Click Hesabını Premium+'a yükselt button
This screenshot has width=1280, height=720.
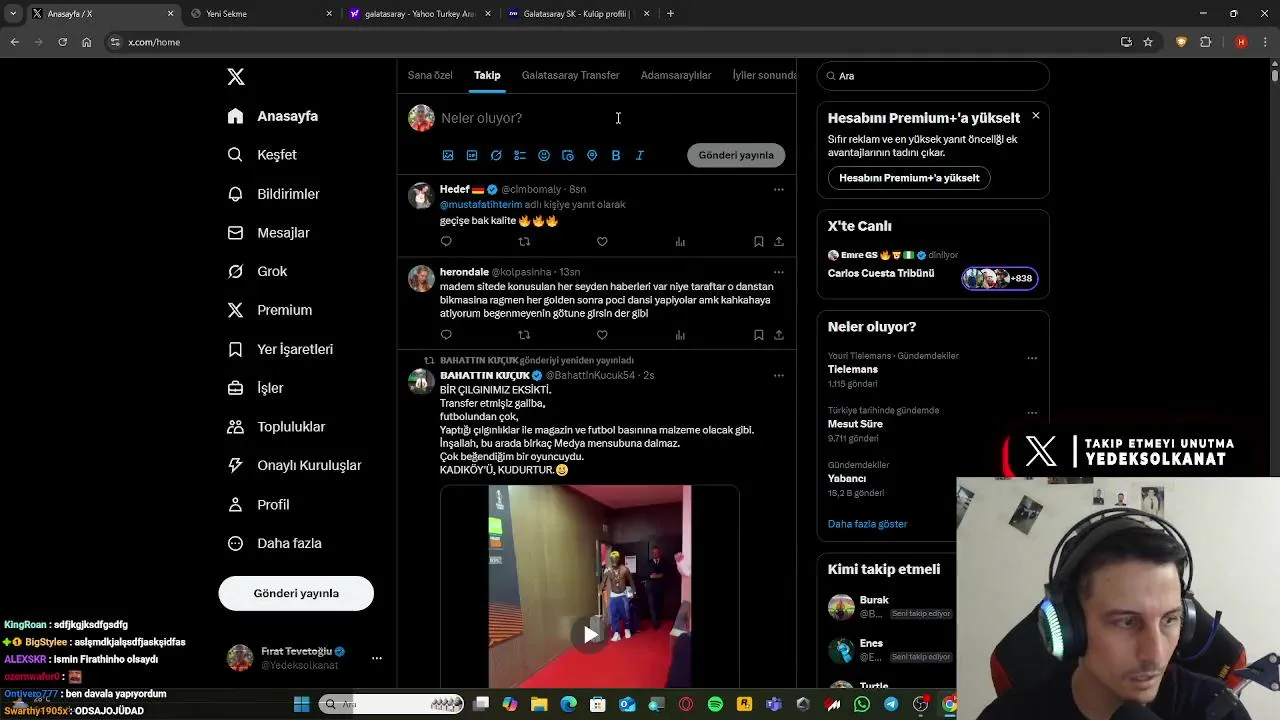pos(909,178)
